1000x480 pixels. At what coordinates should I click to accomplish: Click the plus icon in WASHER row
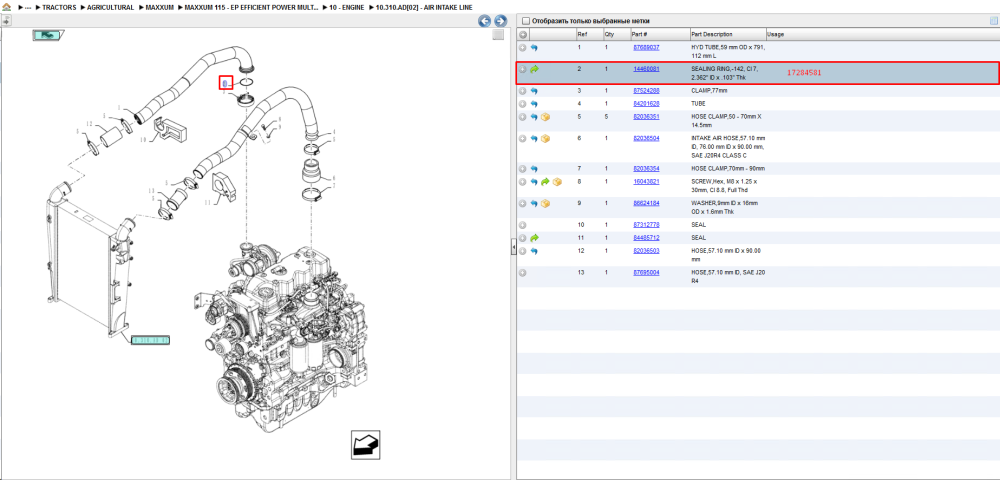click(x=522, y=204)
